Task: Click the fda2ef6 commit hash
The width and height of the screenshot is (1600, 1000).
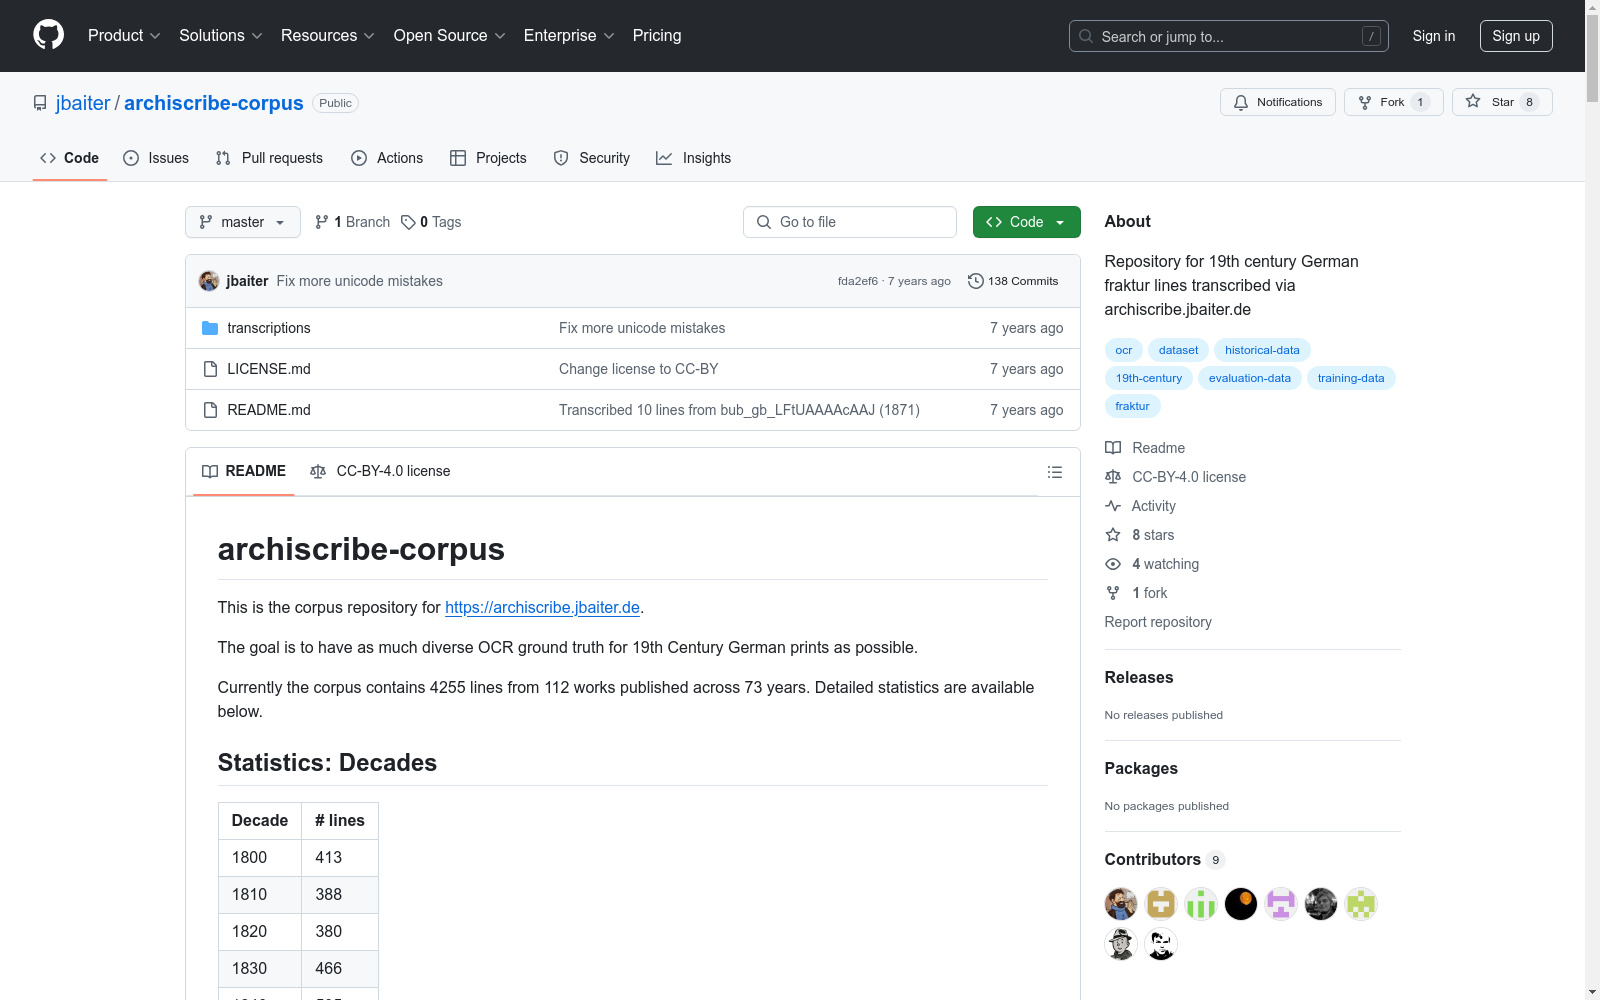Action: click(x=858, y=281)
